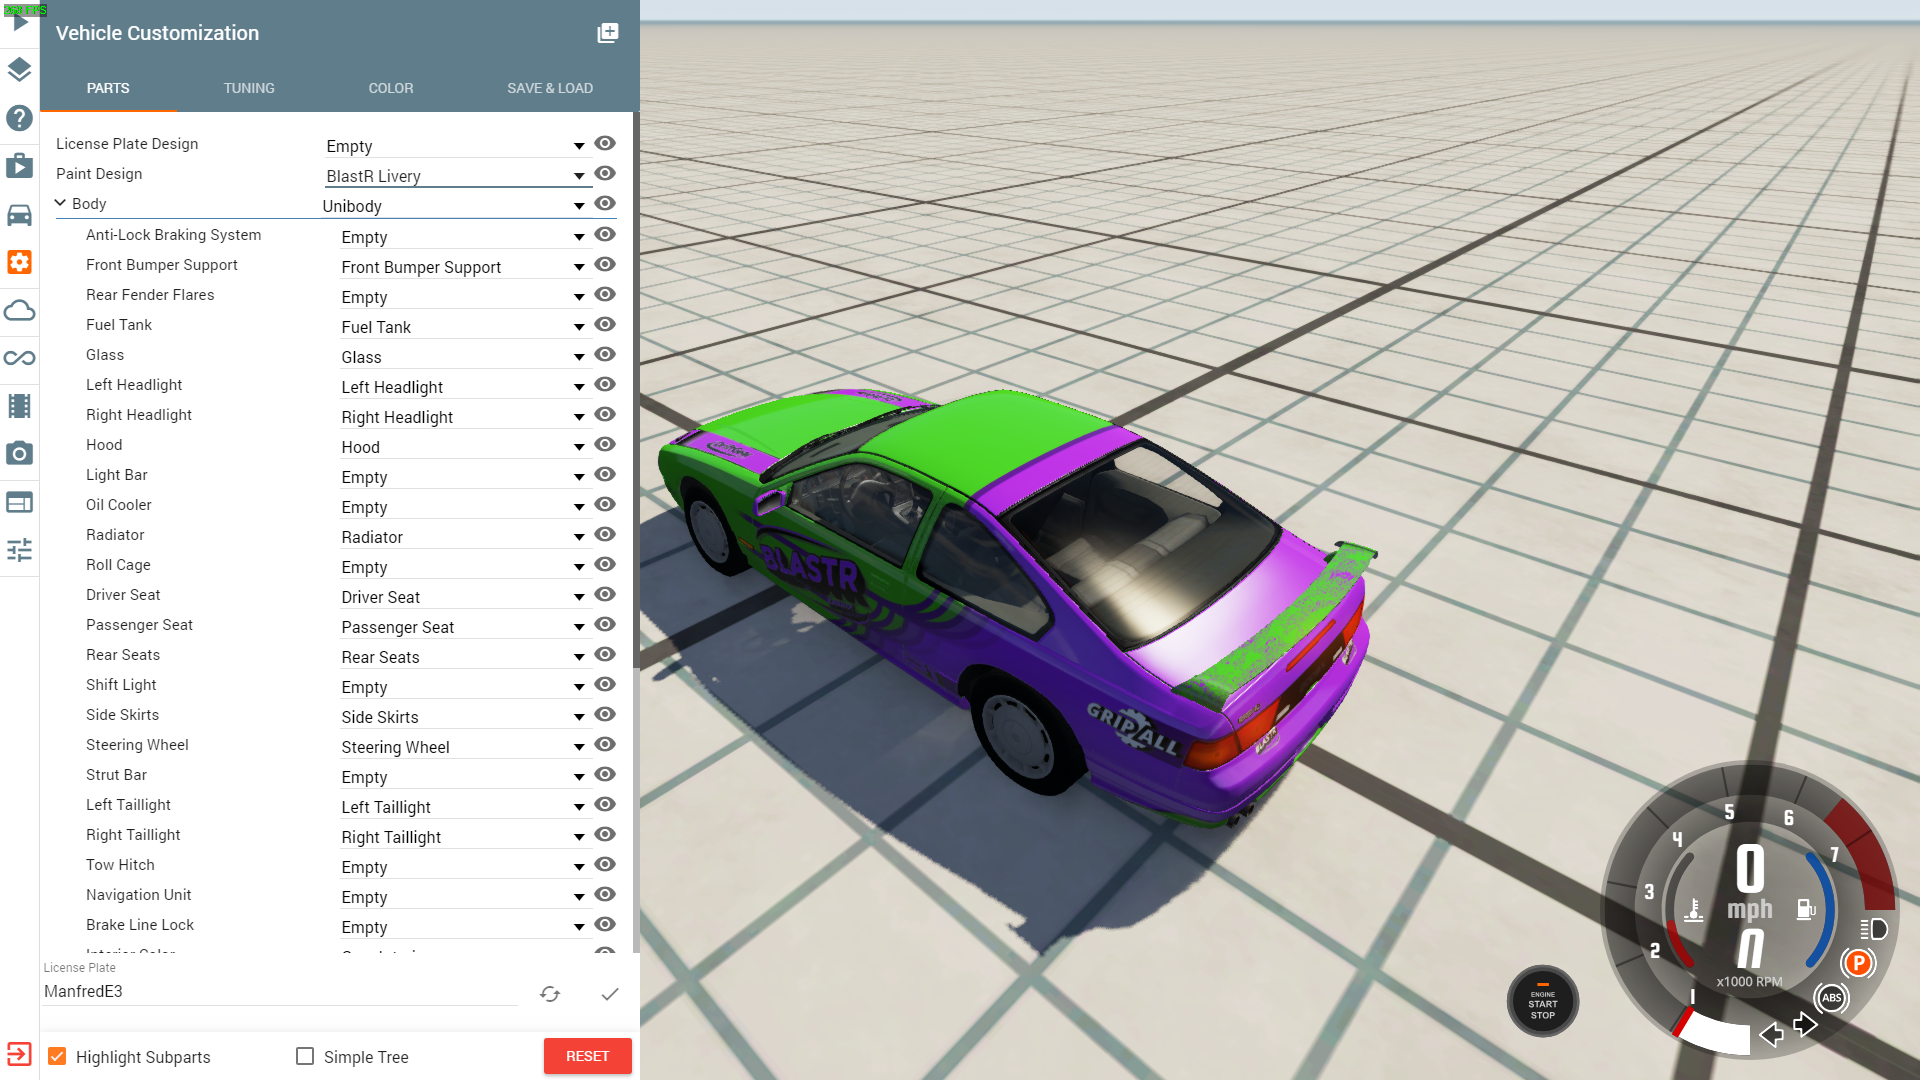Toggle the Highlight Subparts checkbox
The image size is (1920, 1080).
[57, 1056]
